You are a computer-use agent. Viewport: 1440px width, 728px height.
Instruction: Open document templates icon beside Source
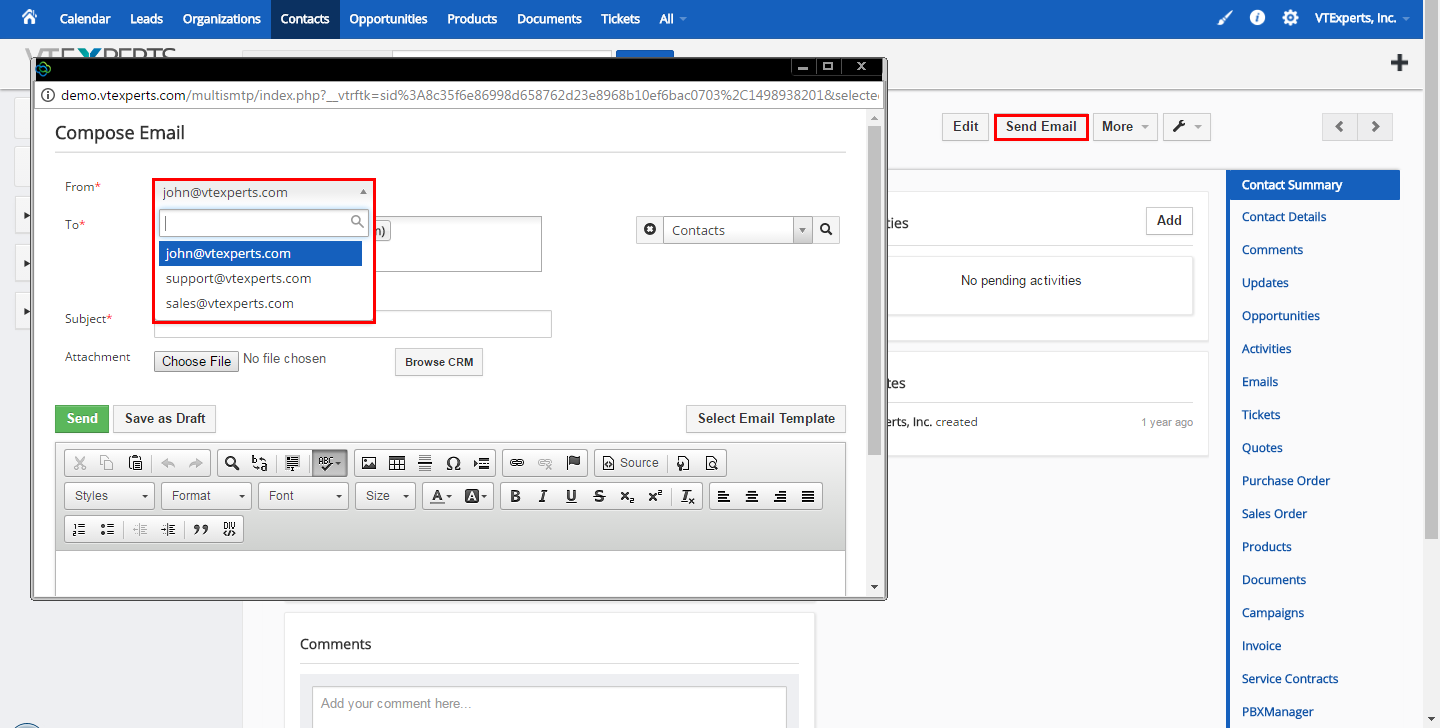(683, 463)
